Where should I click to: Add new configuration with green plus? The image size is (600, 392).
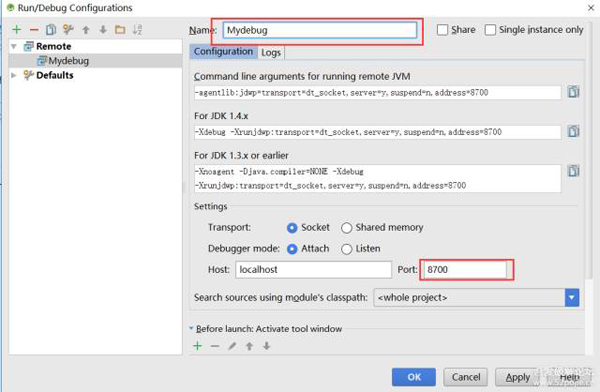click(16, 29)
